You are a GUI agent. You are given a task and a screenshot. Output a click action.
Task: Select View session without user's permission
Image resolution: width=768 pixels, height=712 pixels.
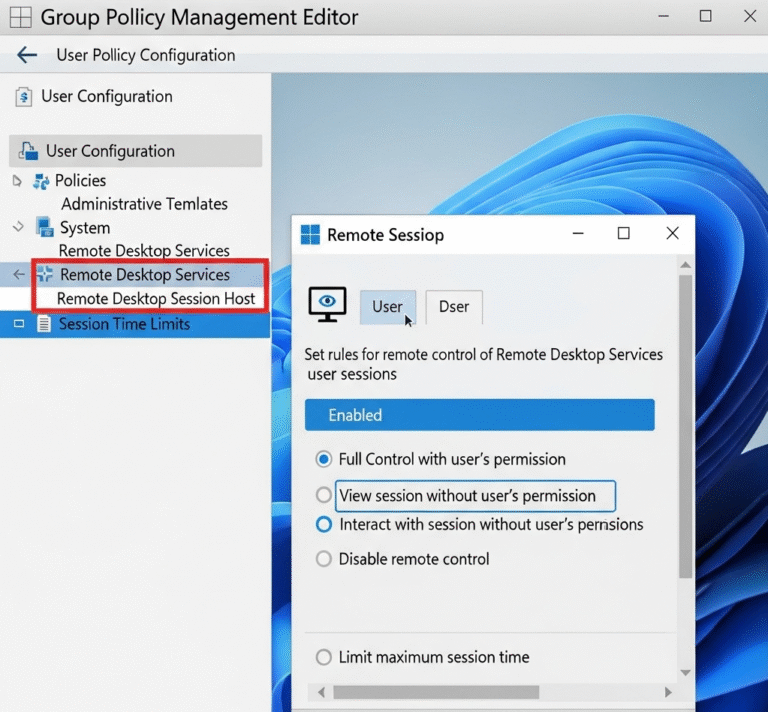pyautogui.click(x=323, y=495)
